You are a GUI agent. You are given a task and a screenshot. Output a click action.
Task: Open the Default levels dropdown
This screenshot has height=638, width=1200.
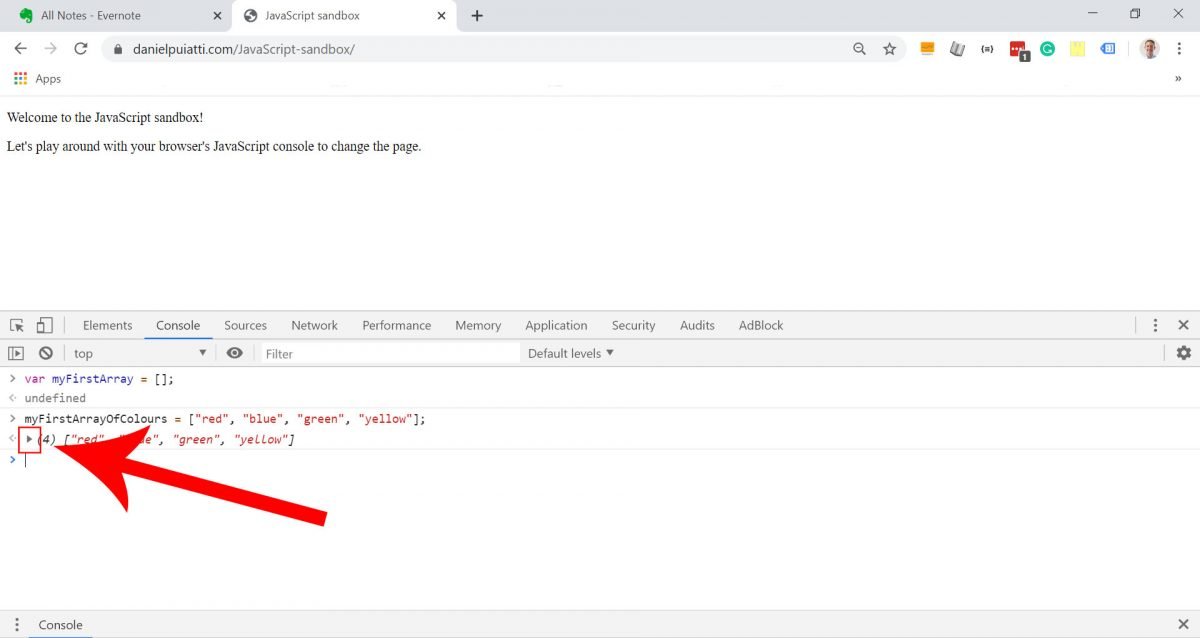[571, 353]
